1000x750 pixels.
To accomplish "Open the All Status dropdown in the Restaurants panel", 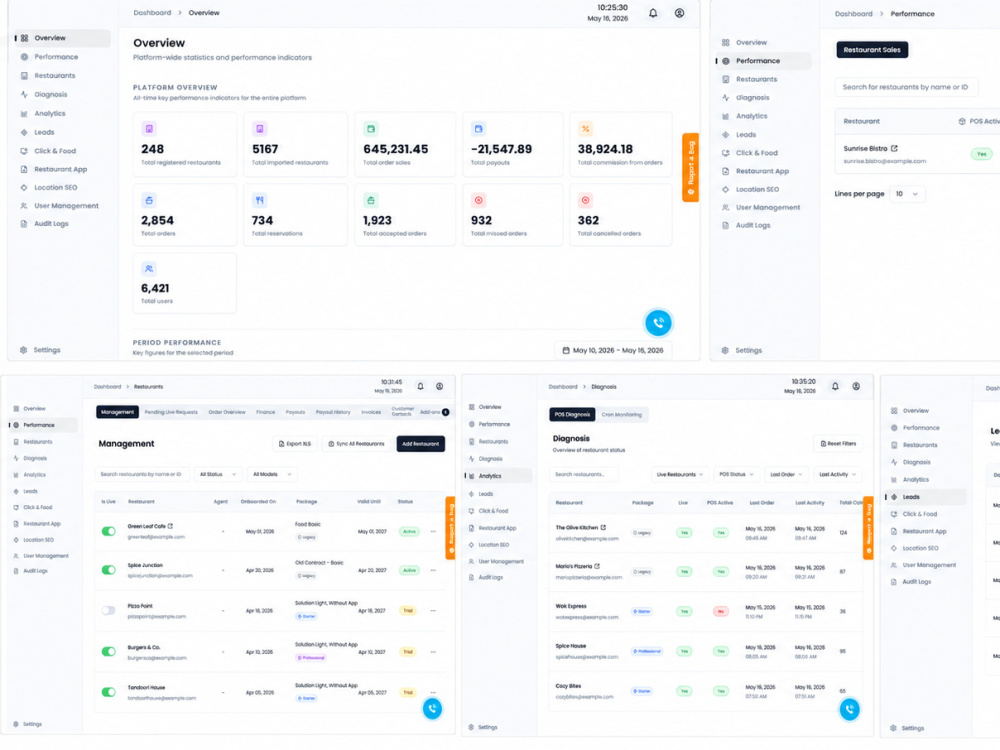I will (x=217, y=474).
